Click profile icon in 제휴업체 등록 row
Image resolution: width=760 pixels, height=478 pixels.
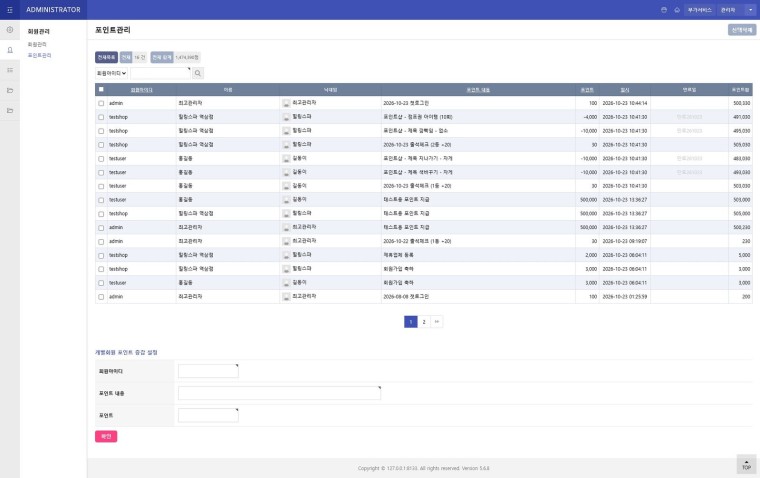point(286,255)
